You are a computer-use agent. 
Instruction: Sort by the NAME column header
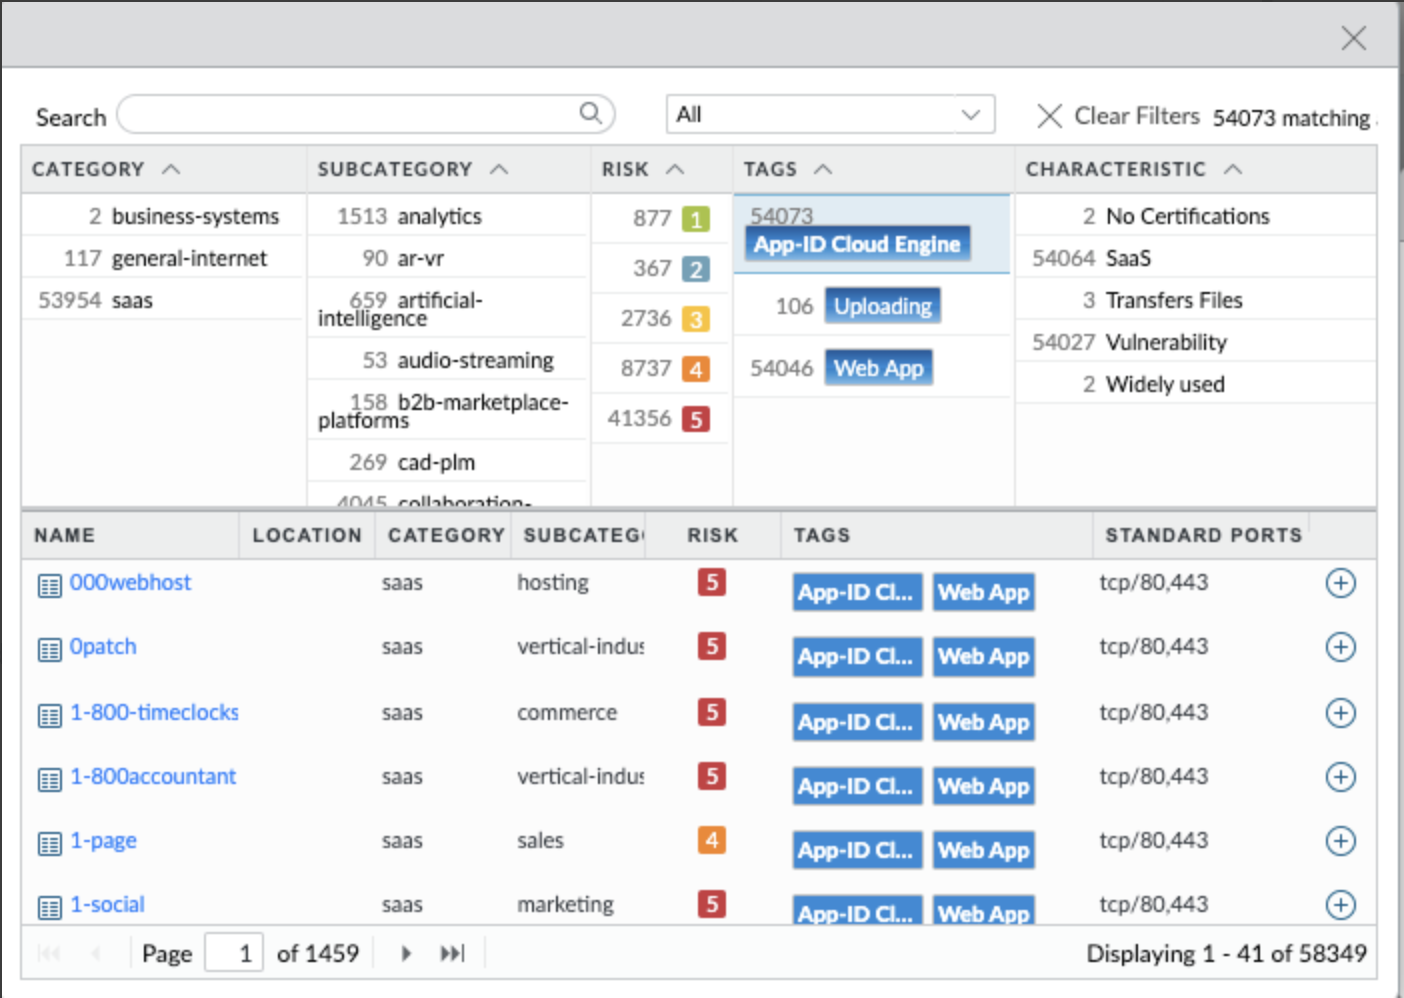64,535
